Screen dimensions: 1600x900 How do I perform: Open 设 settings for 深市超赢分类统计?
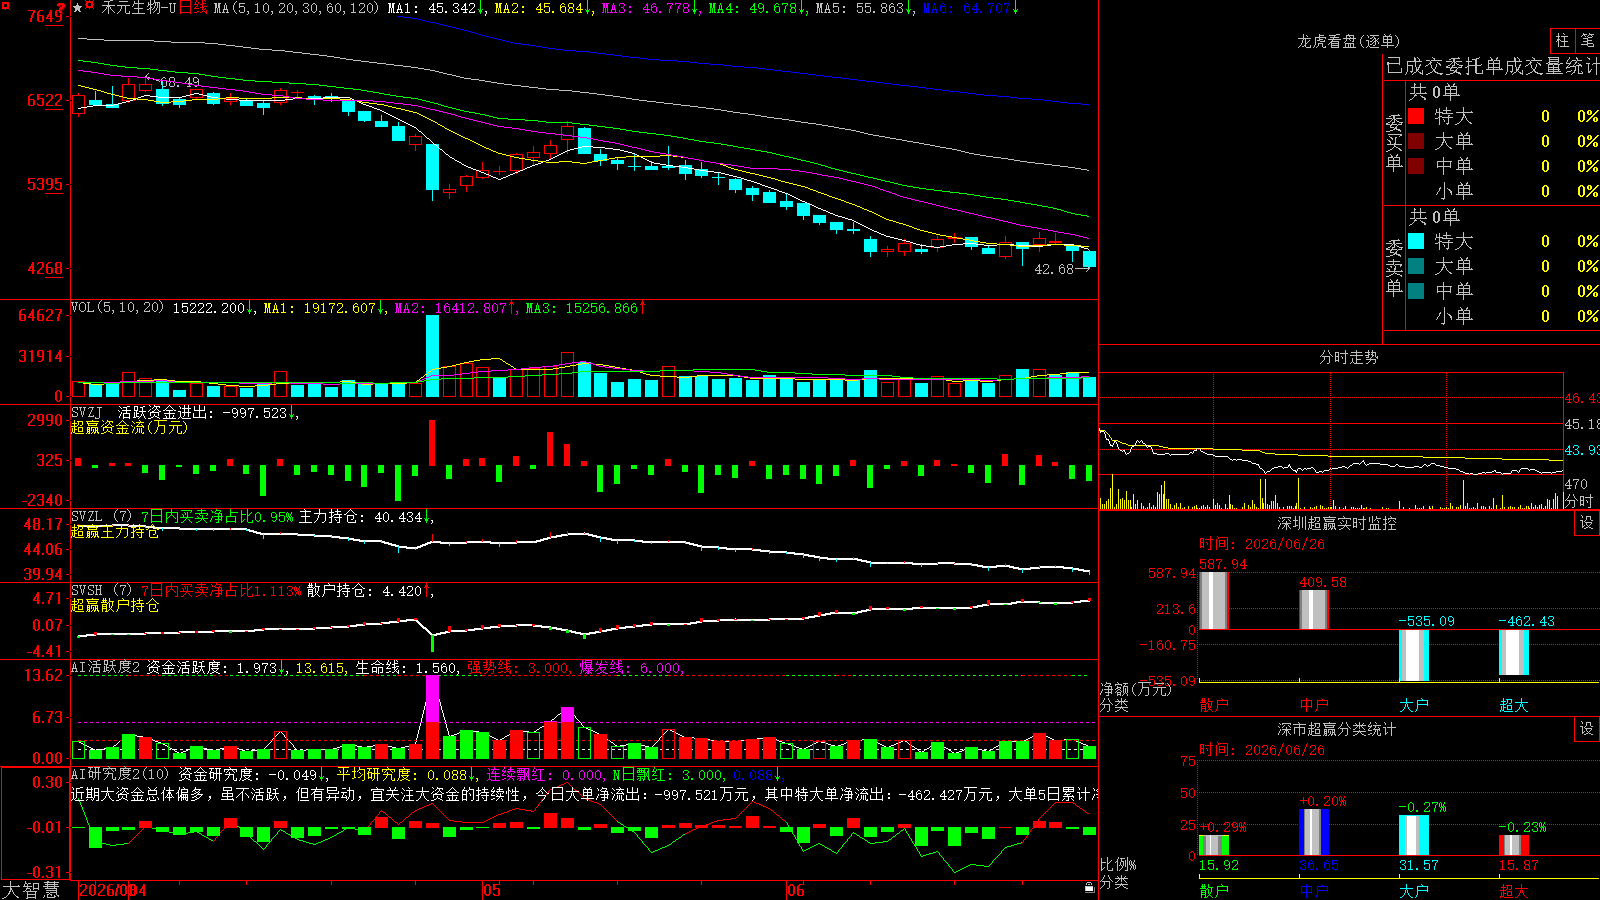point(1587,729)
